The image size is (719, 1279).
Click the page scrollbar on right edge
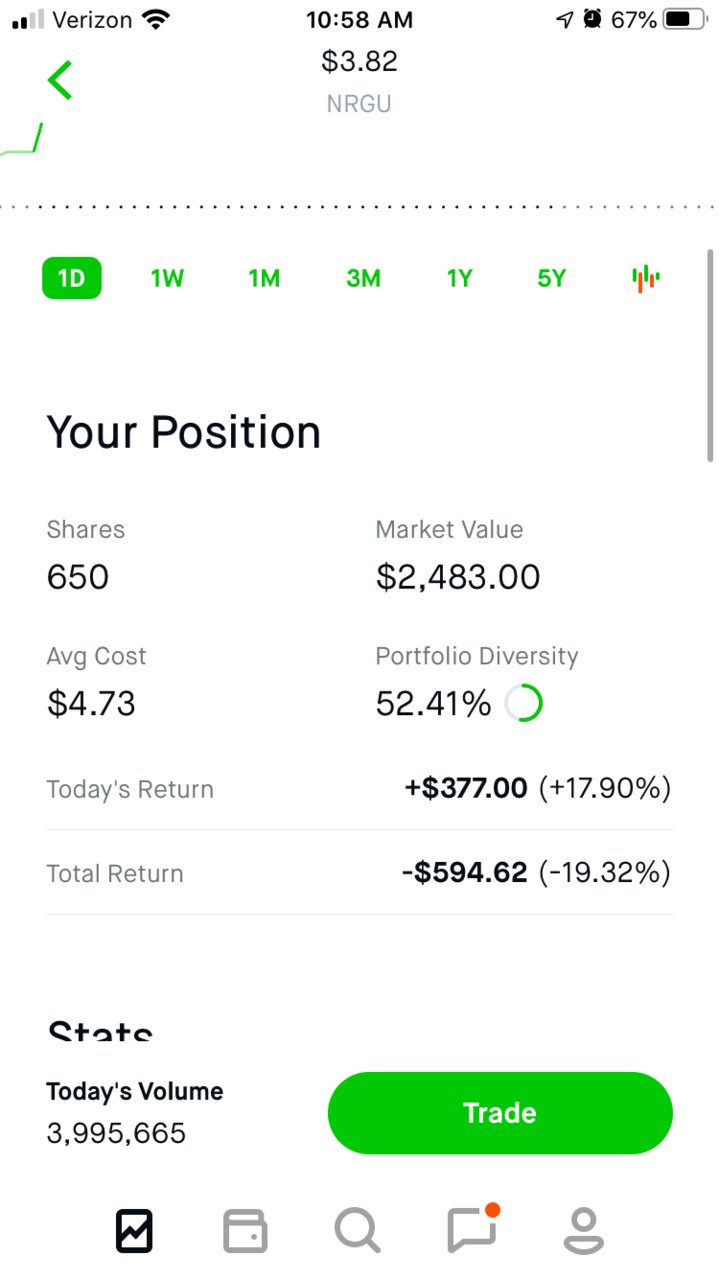pyautogui.click(x=710, y=355)
